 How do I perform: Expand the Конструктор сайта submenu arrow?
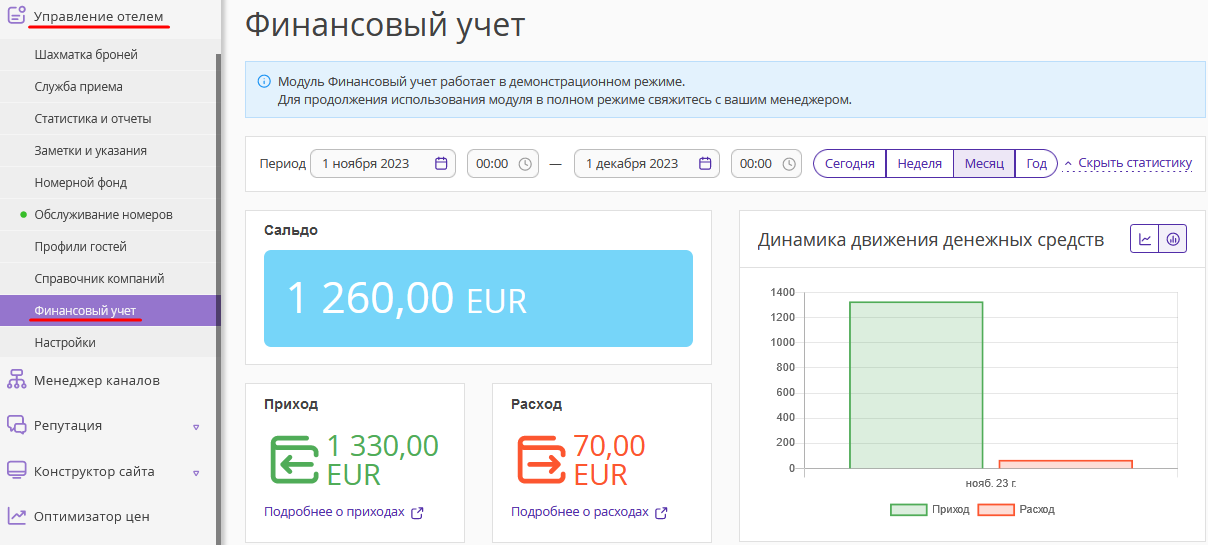tap(196, 473)
